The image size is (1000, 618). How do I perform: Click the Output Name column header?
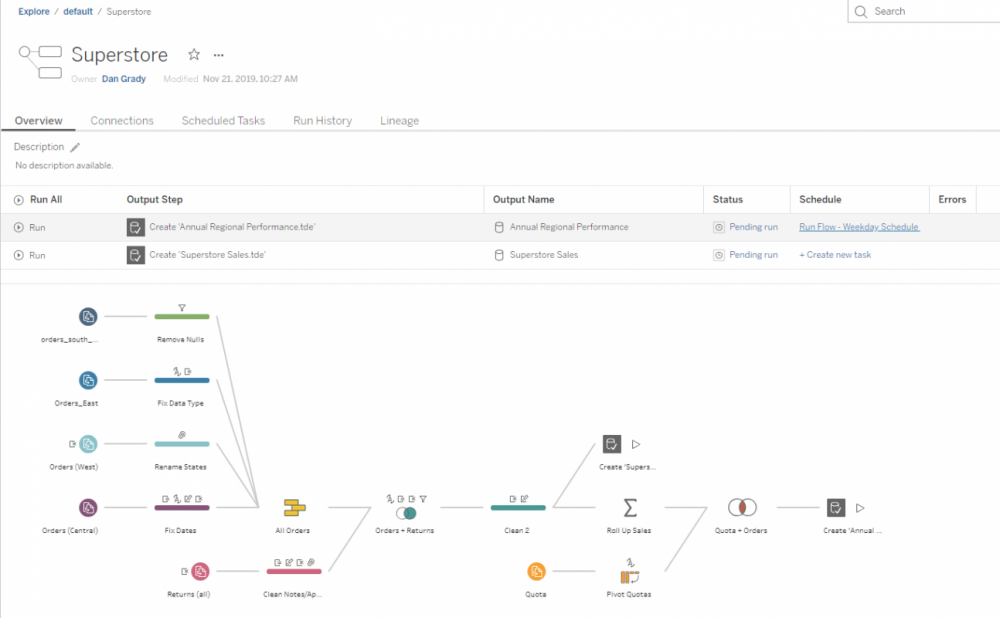pos(524,200)
